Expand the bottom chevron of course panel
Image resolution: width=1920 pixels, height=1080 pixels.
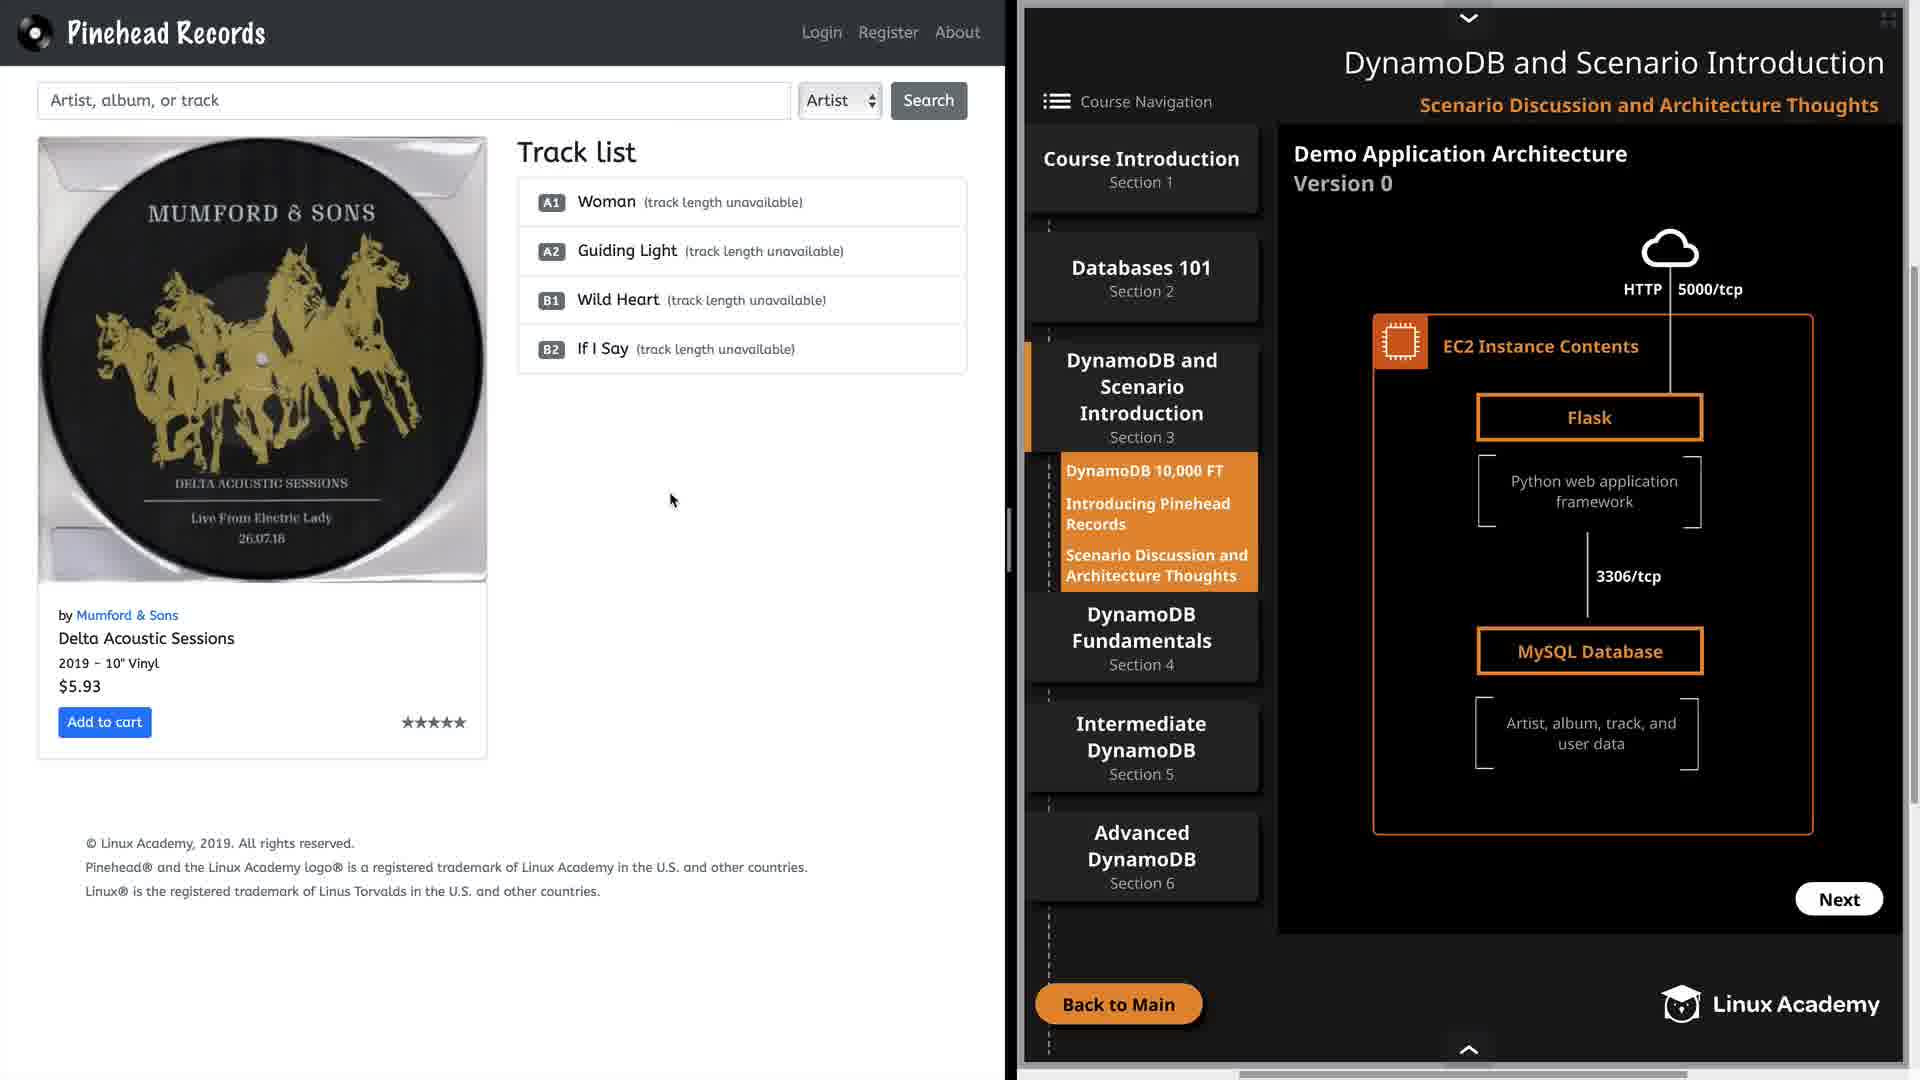pos(1468,1049)
